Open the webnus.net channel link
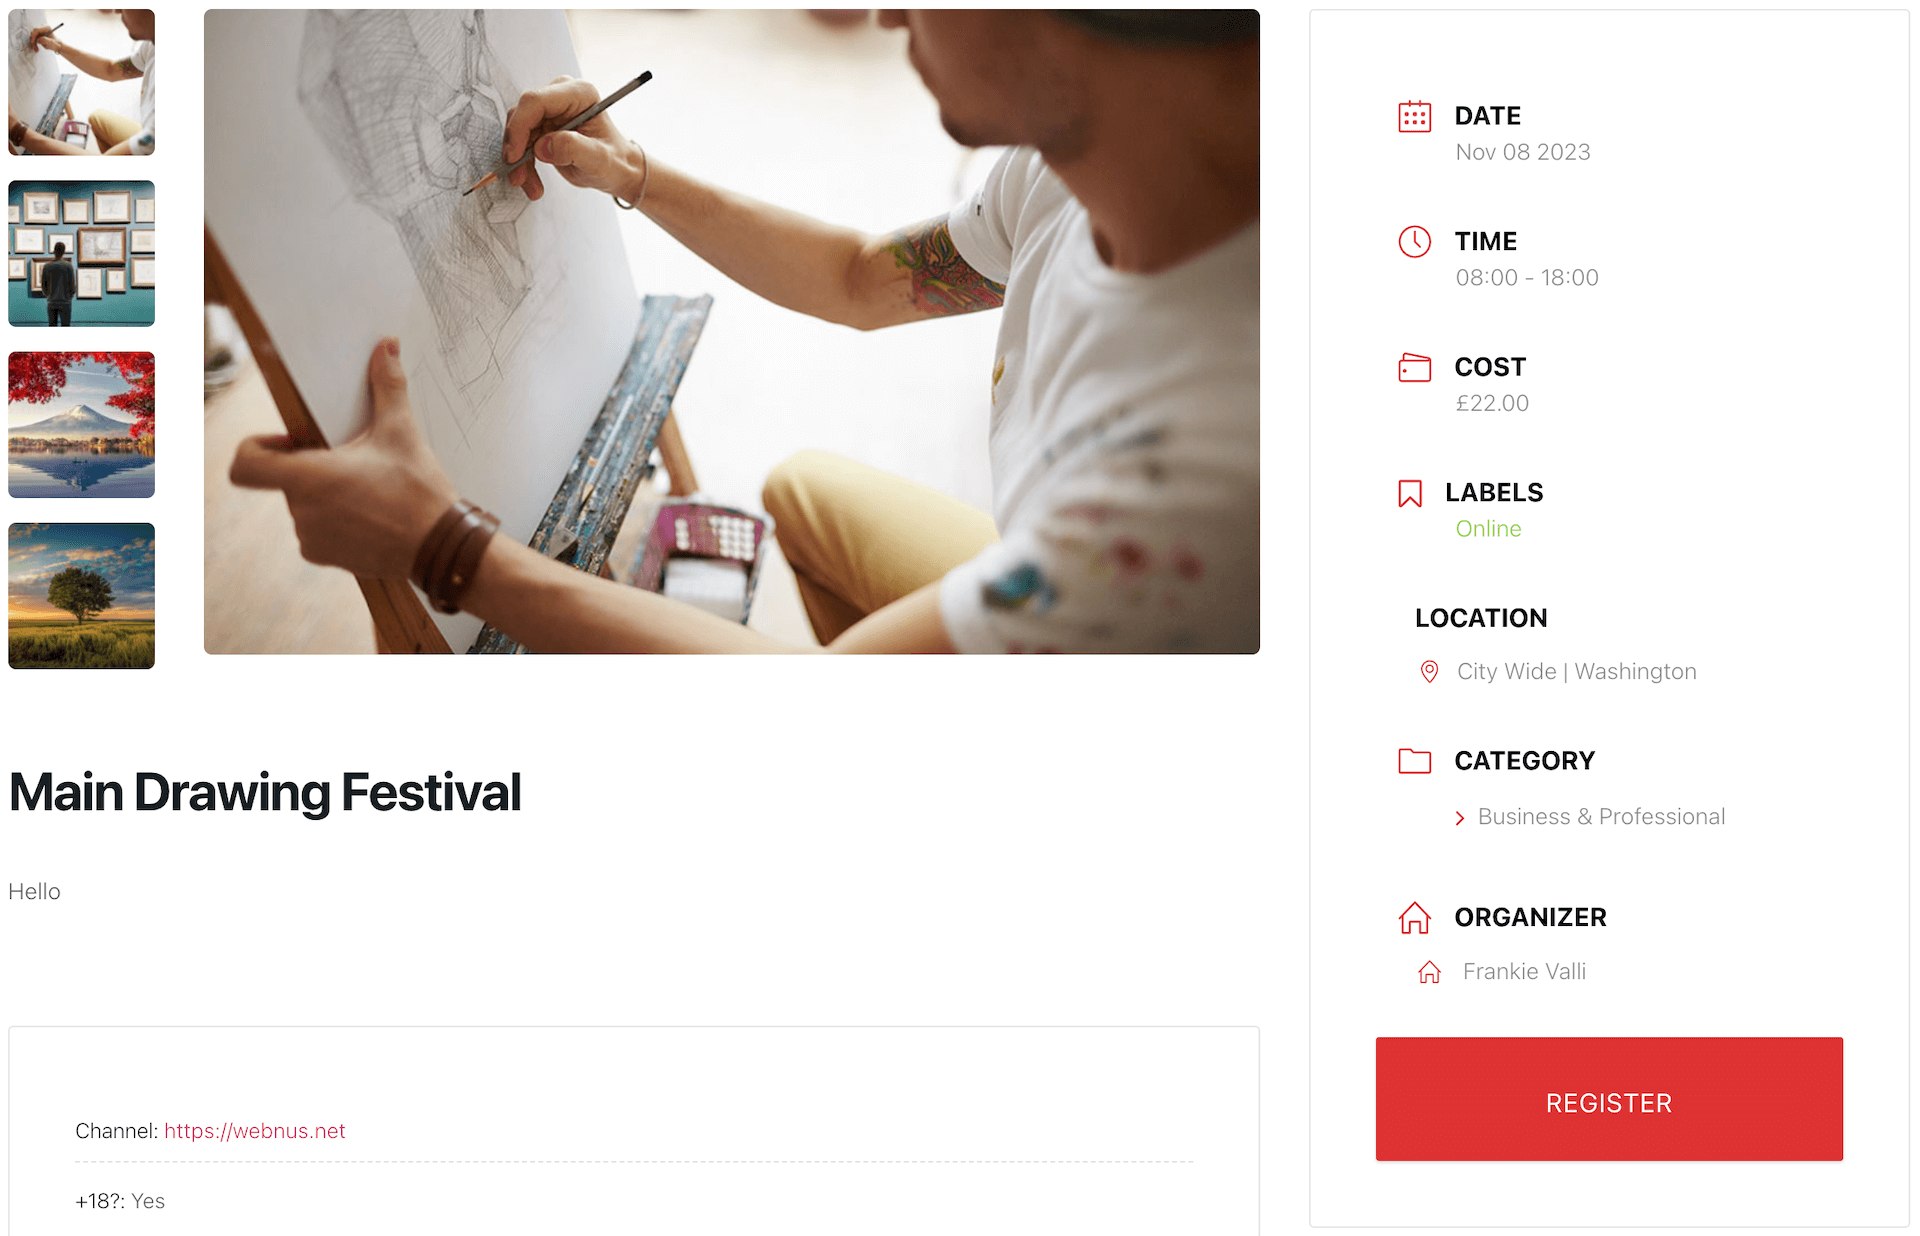 (254, 1131)
